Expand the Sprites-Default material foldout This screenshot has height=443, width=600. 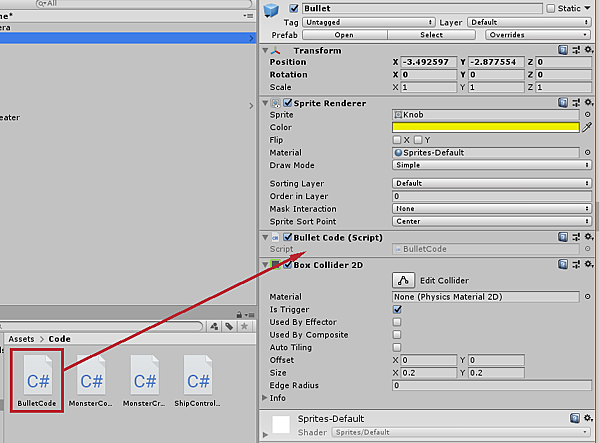(x=265, y=435)
